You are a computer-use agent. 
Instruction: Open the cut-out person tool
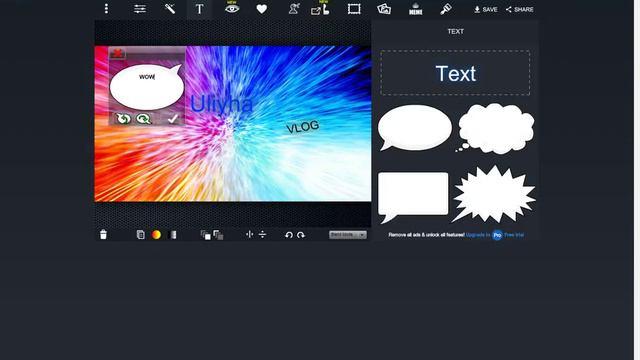(294, 9)
